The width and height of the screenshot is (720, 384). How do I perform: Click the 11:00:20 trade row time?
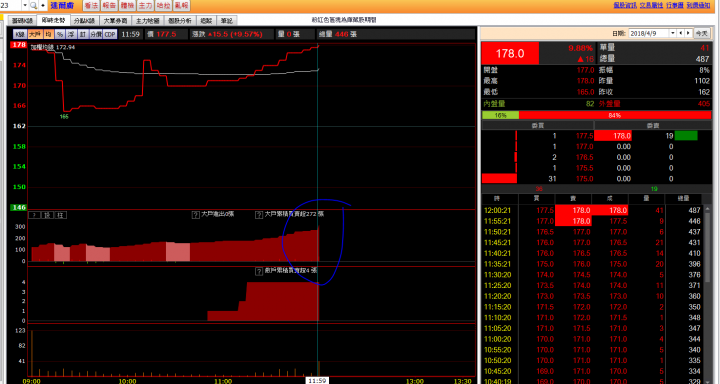[x=497, y=339]
